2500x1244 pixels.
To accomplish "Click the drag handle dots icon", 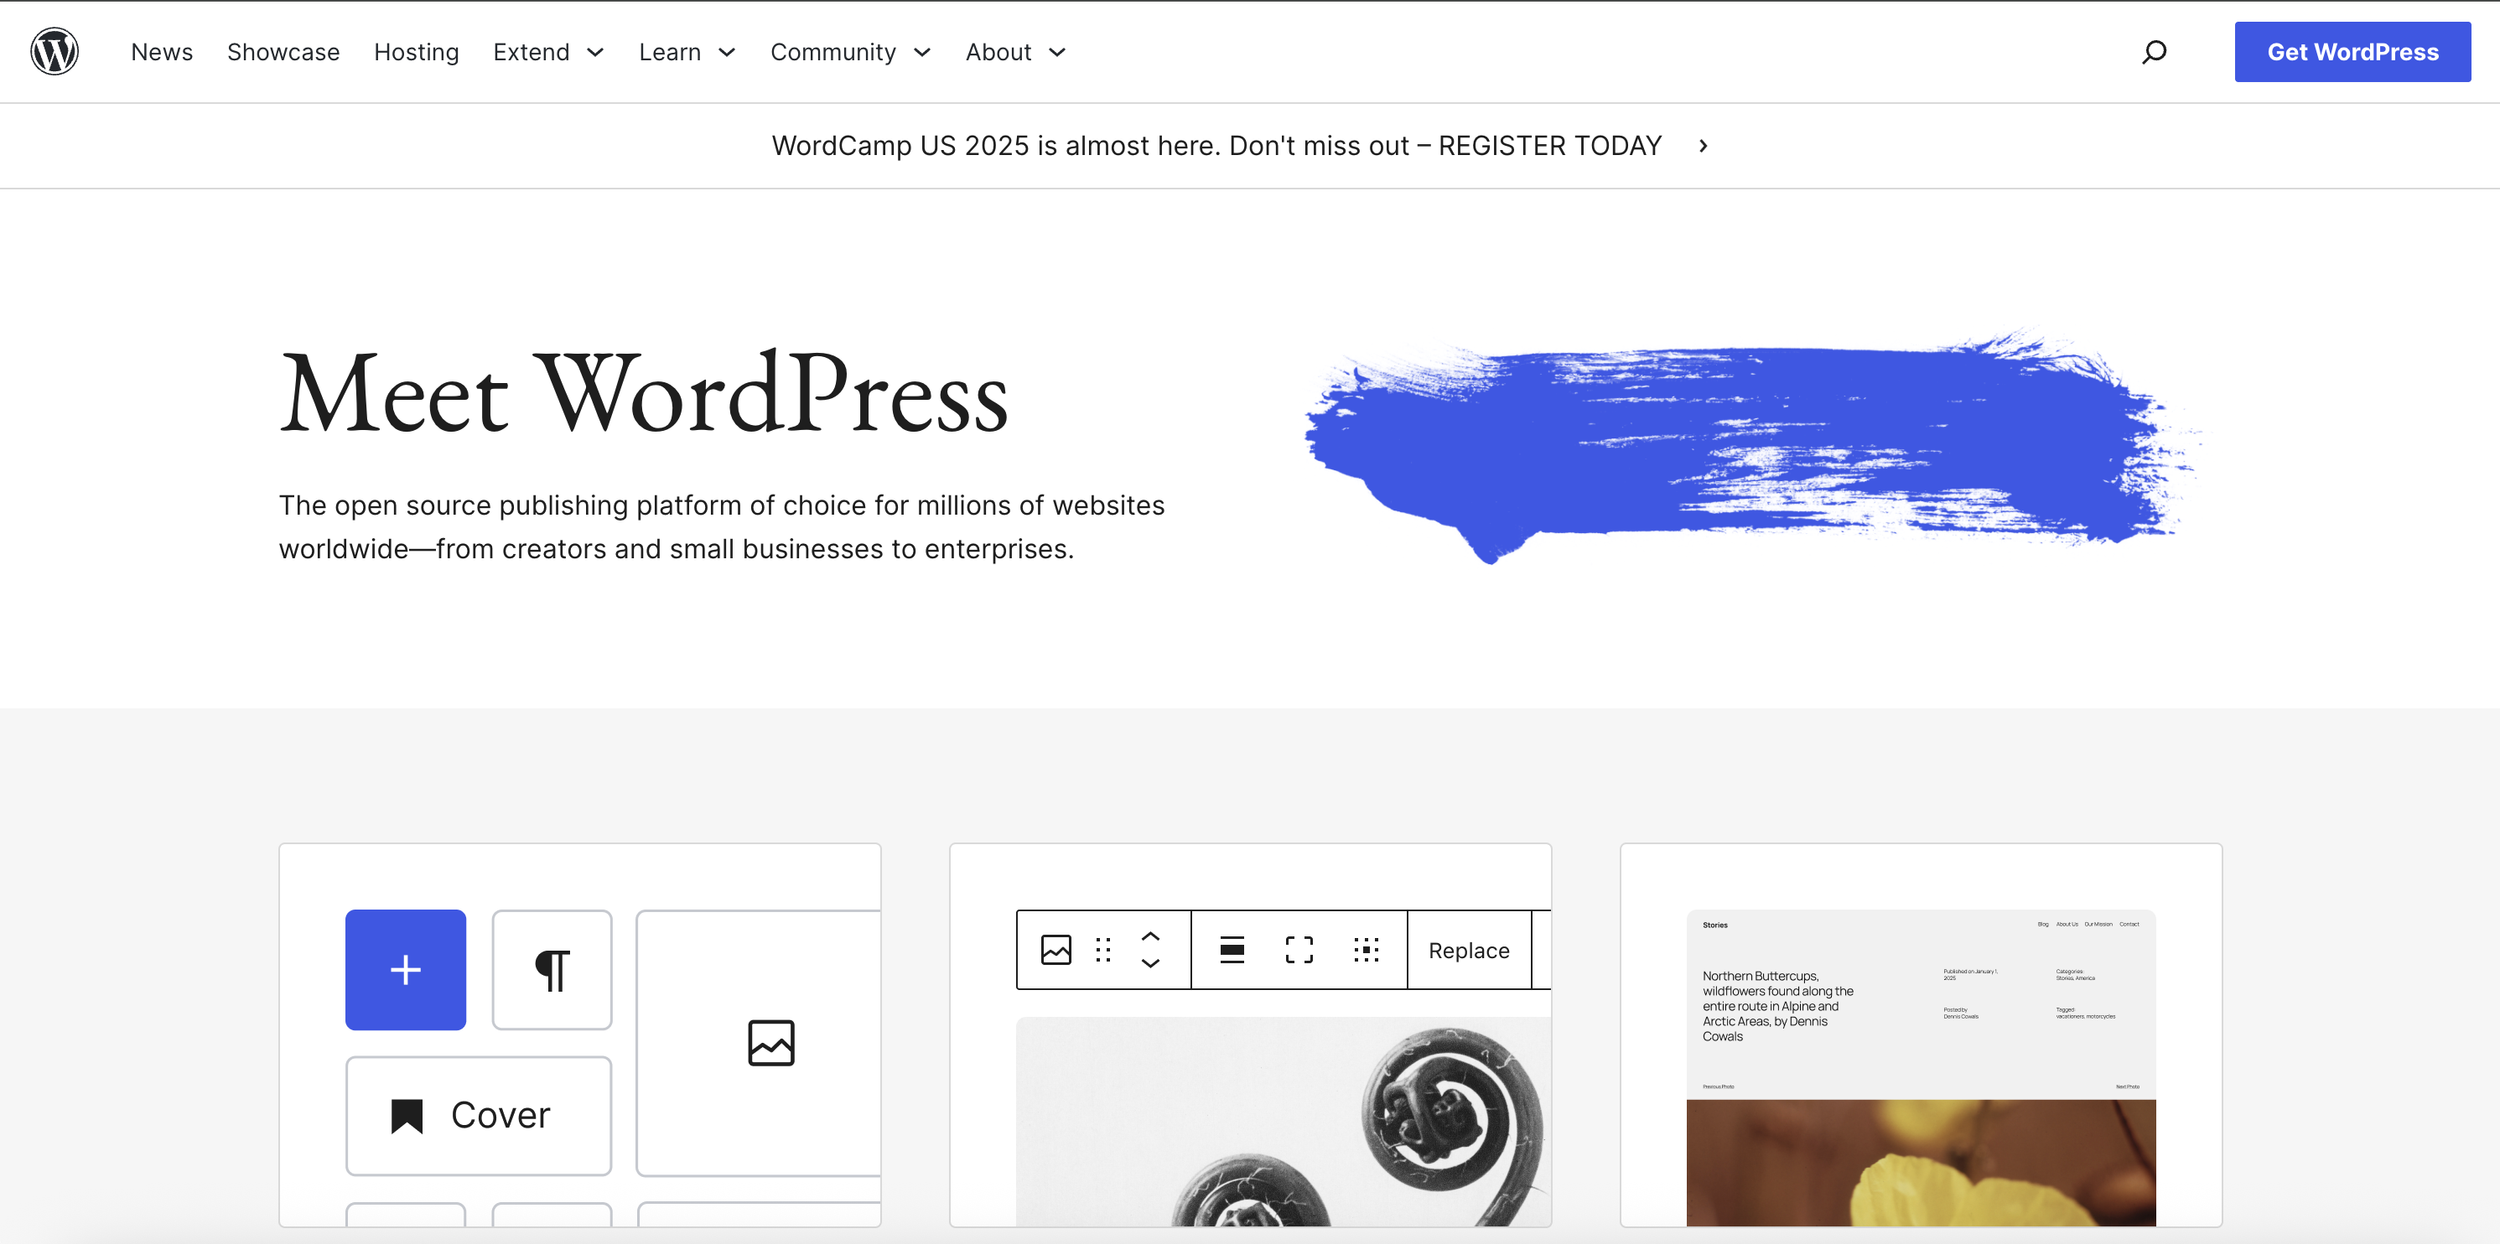I will point(1103,950).
